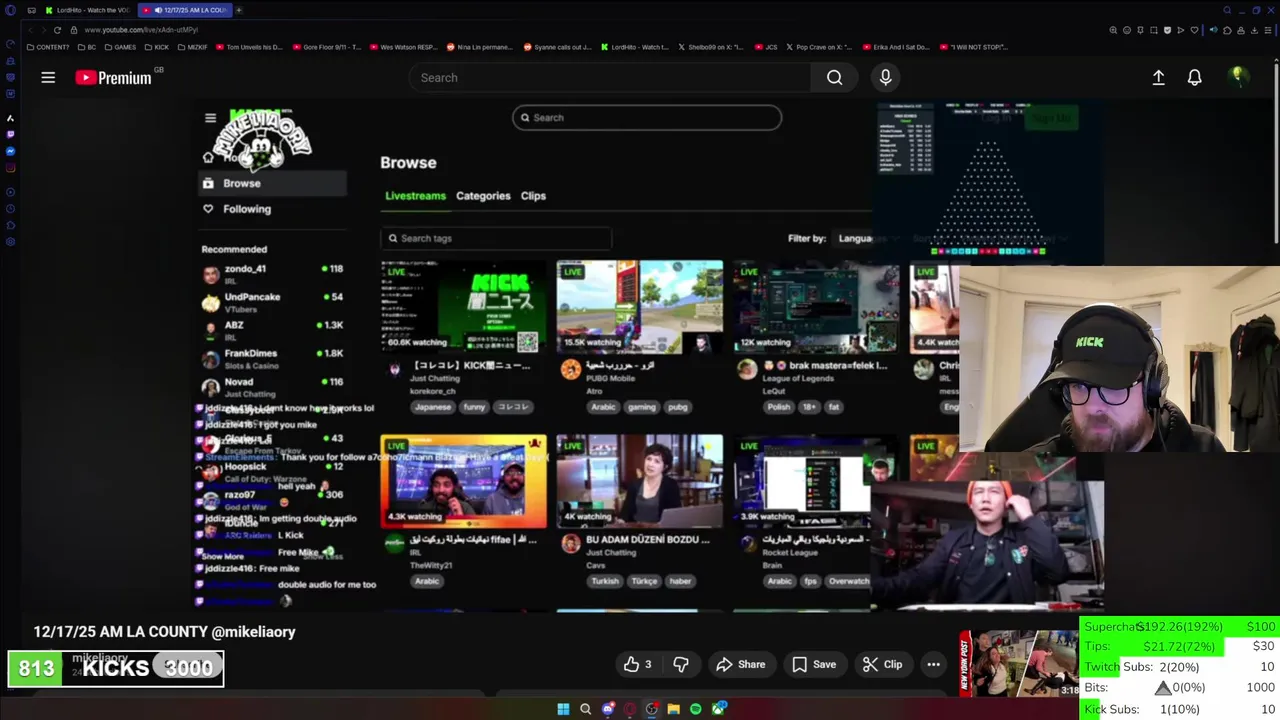Select recommended channel ABZ
Image resolution: width=1280 pixels, height=720 pixels.
272,329
